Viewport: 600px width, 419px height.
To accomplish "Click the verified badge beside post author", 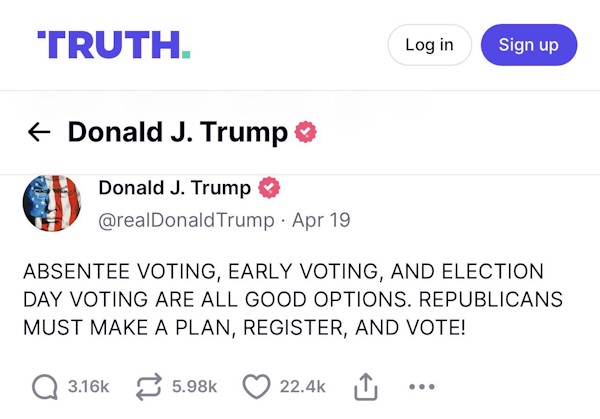I will pos(269,188).
